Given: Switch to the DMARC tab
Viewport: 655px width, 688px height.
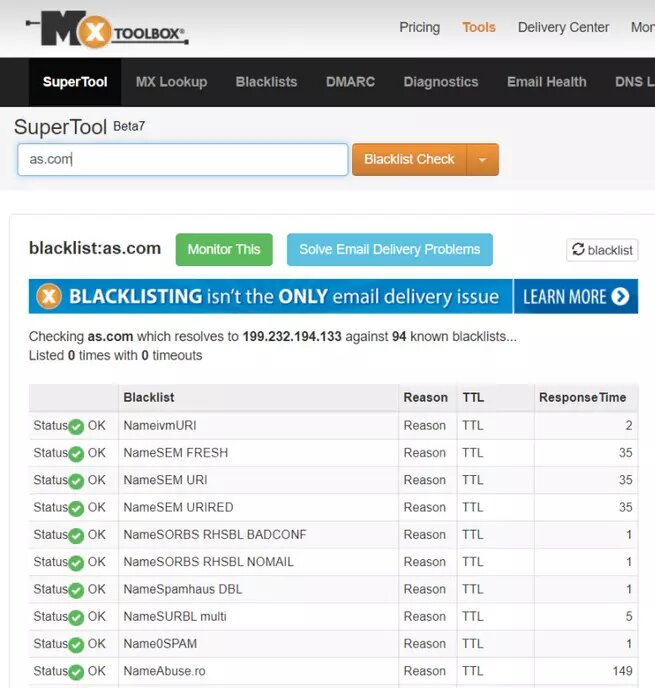Looking at the screenshot, I should click(x=350, y=82).
